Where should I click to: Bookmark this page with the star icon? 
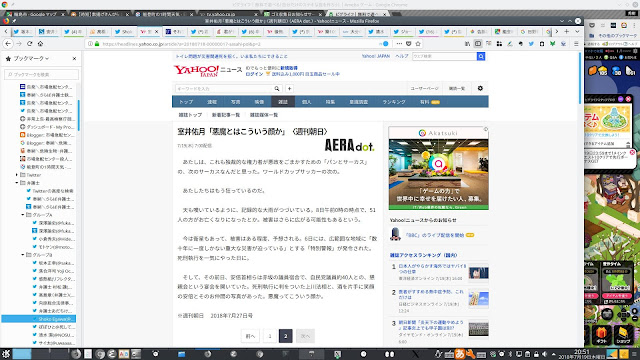click(418, 44)
